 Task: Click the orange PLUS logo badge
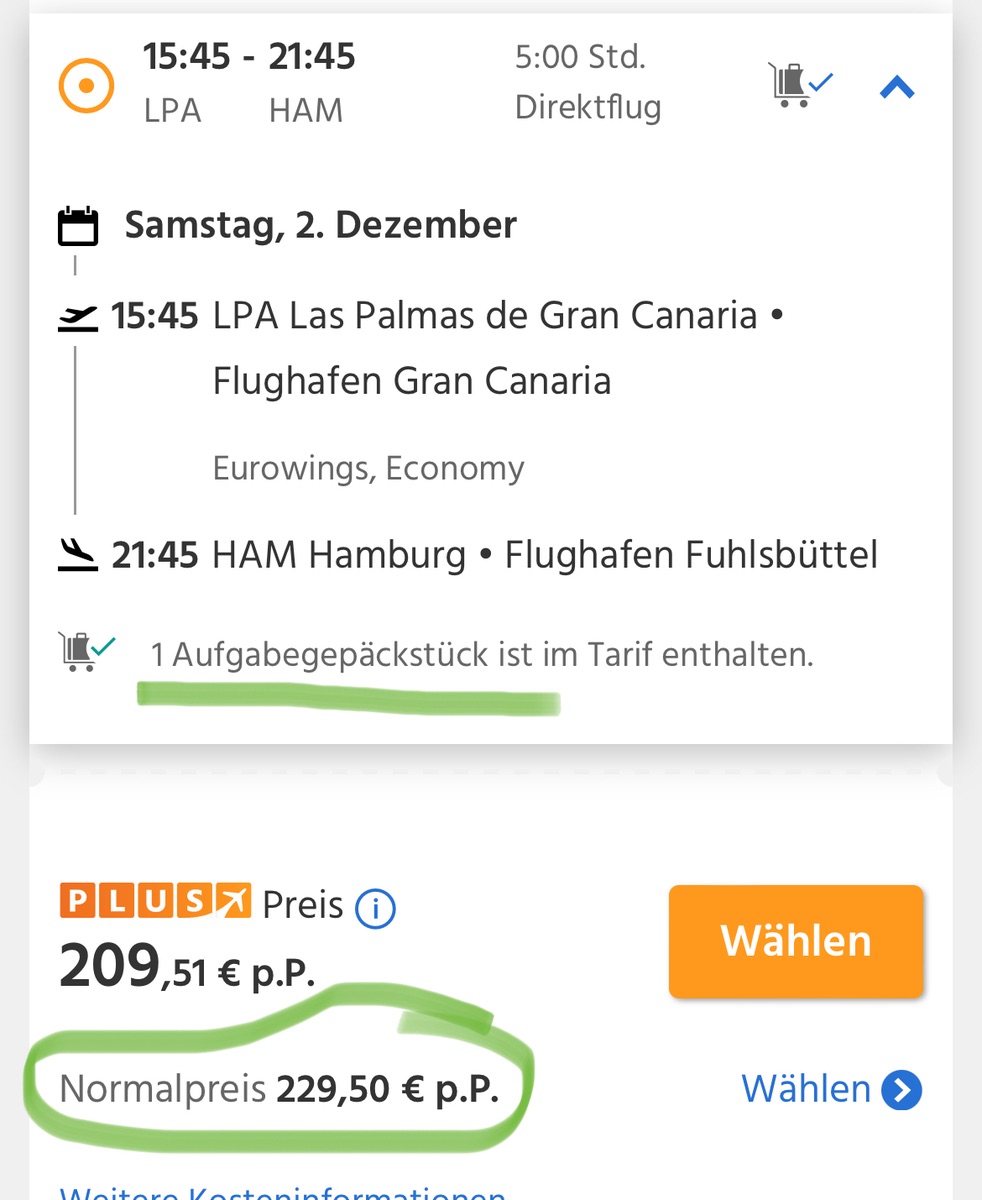click(156, 901)
